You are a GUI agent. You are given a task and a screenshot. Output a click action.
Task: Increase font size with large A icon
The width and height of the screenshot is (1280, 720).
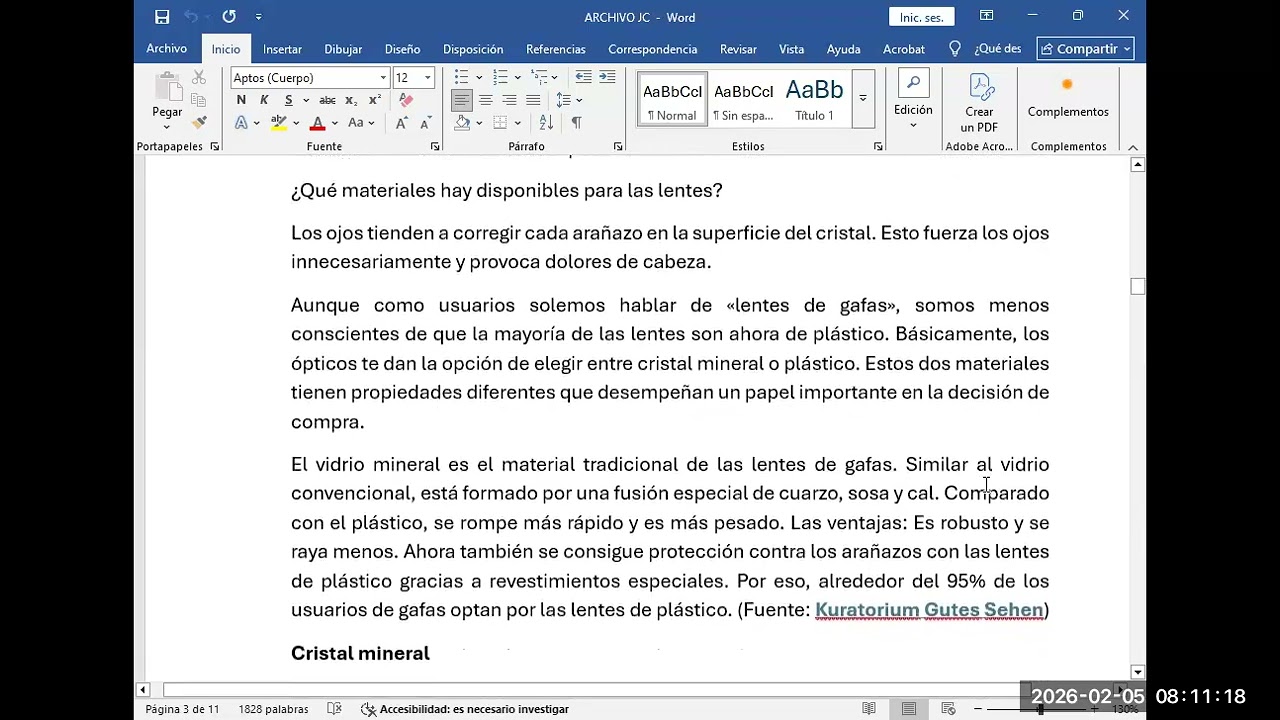pos(401,123)
